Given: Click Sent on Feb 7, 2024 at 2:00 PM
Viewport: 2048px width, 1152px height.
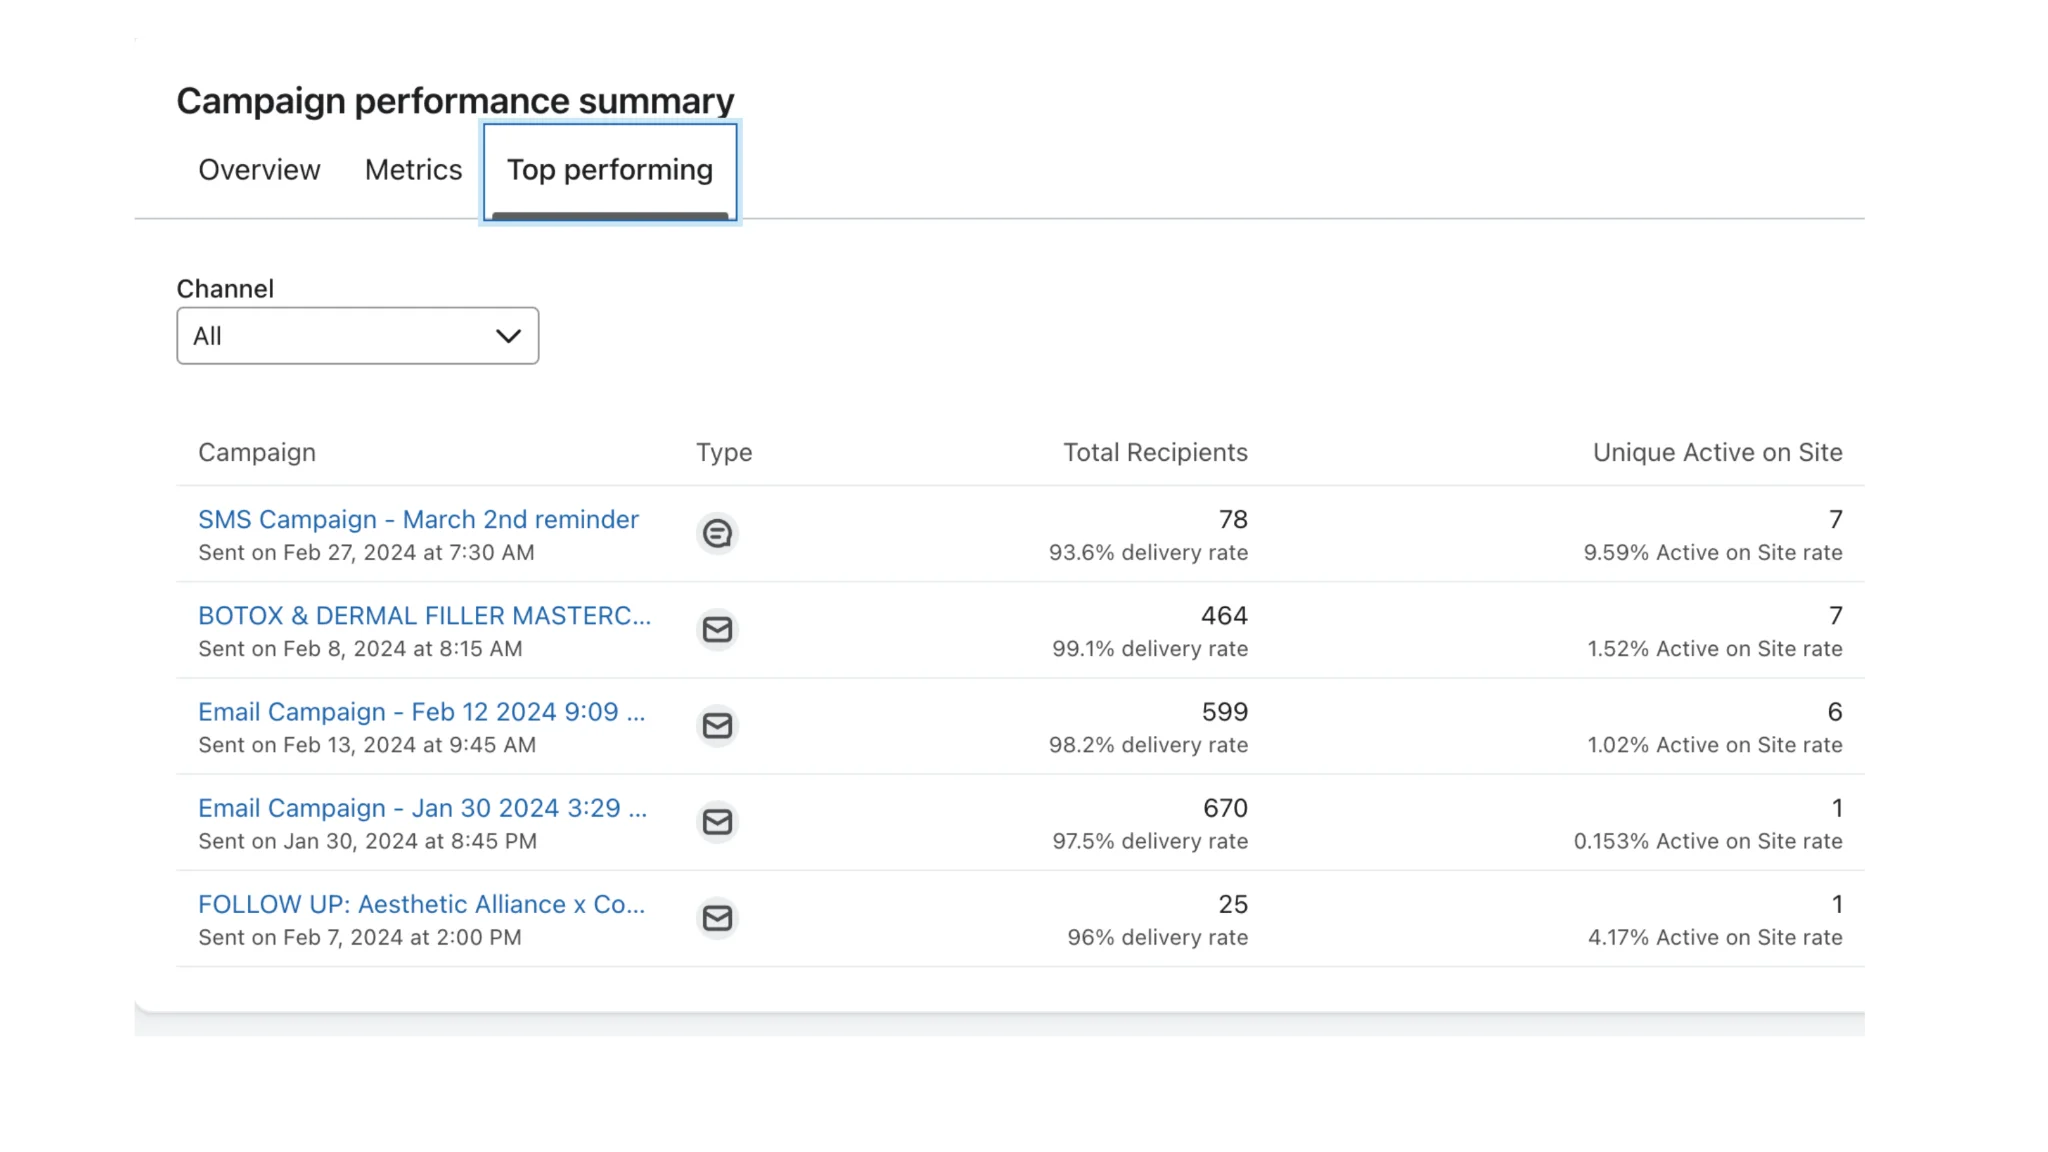Looking at the screenshot, I should pyautogui.click(x=360, y=937).
